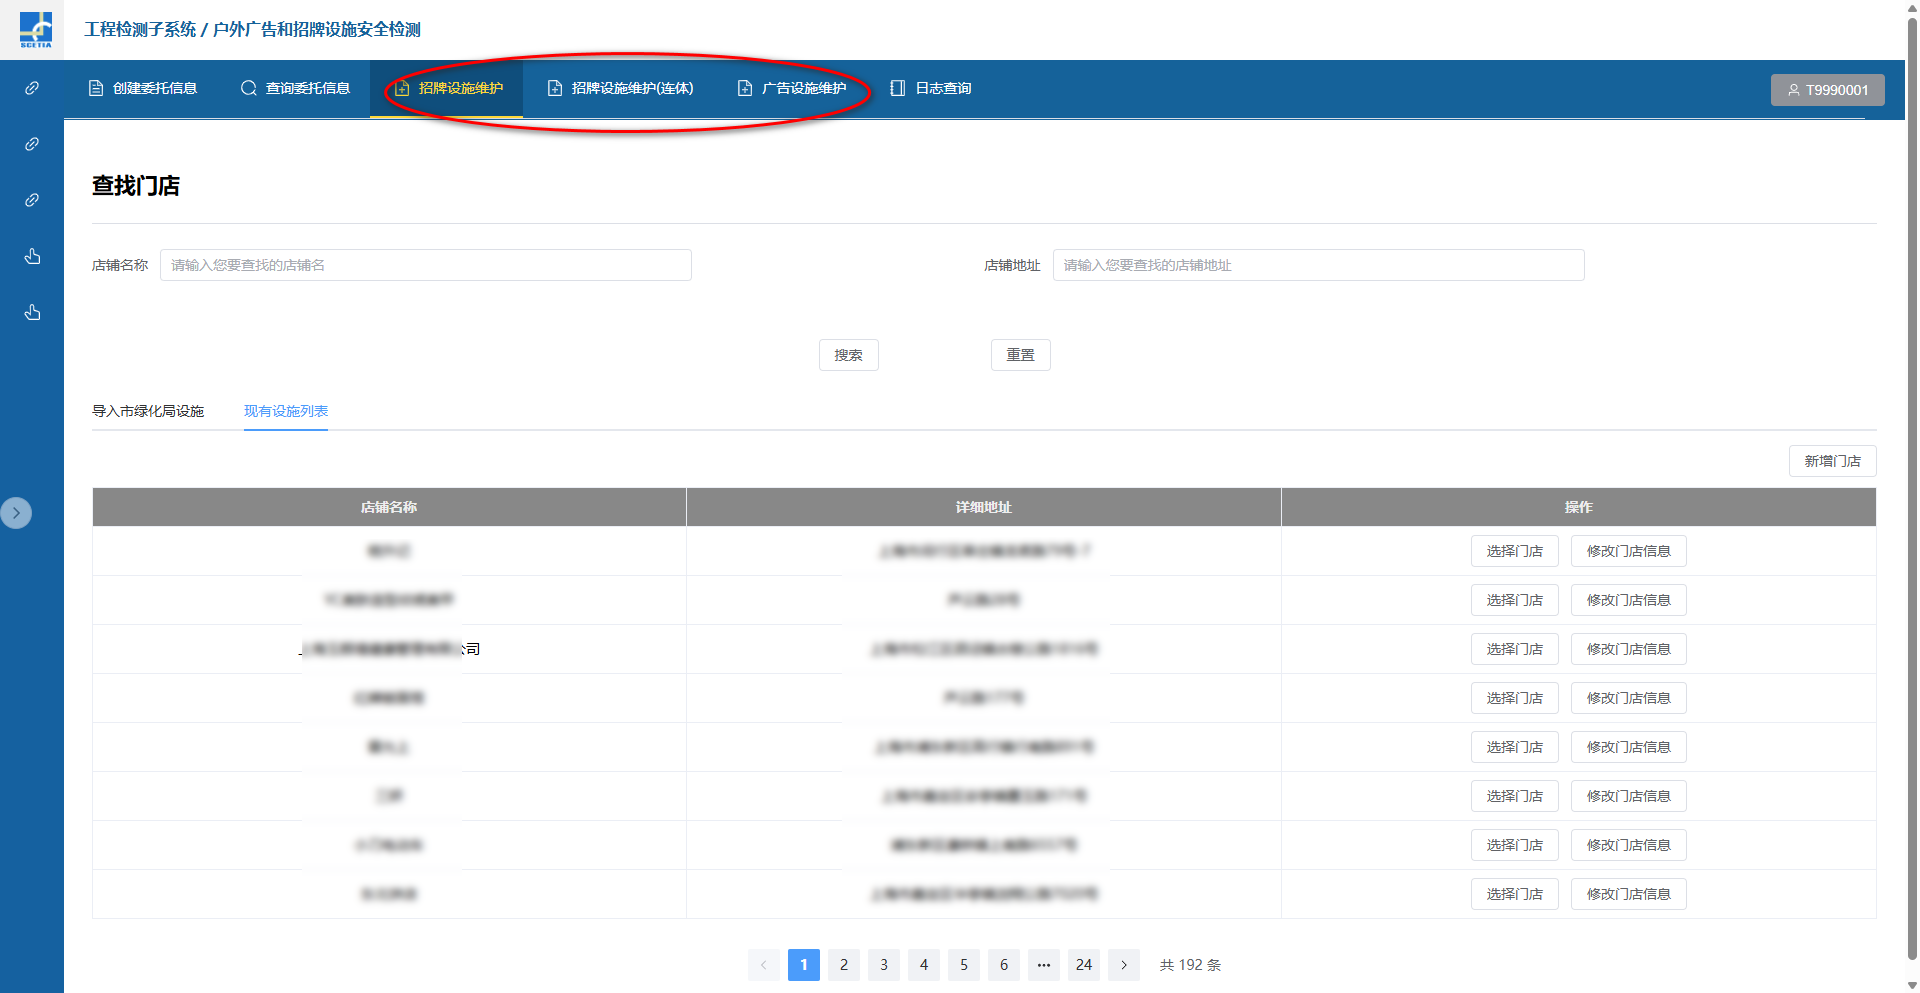The image size is (1920, 993).
Task: Open the 日志查询 log menu
Action: point(931,88)
